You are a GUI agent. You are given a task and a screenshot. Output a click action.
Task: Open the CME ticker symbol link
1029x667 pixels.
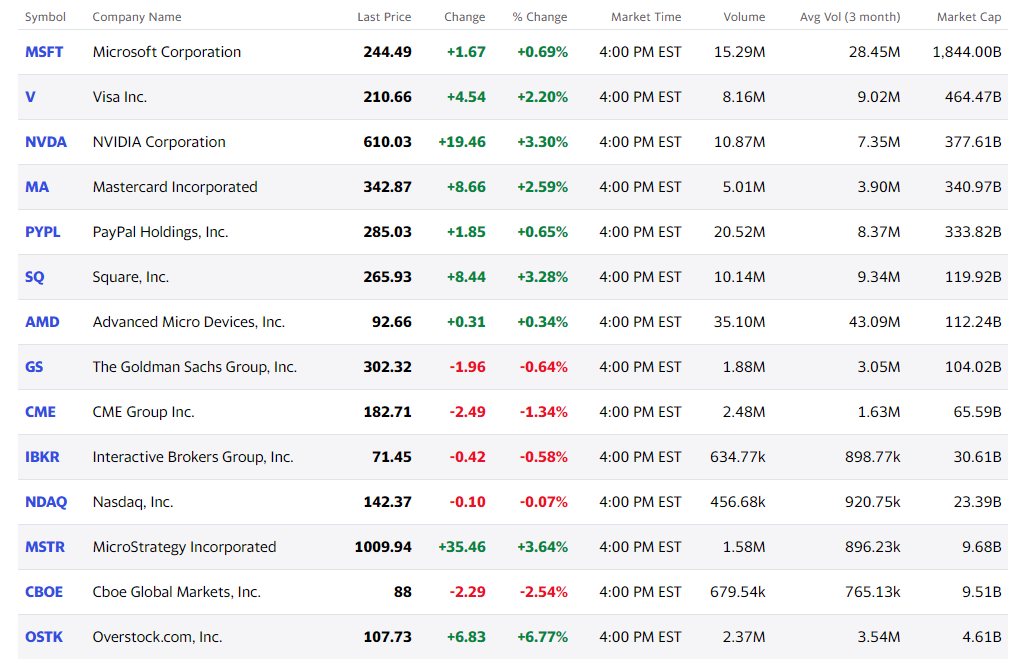(x=40, y=412)
